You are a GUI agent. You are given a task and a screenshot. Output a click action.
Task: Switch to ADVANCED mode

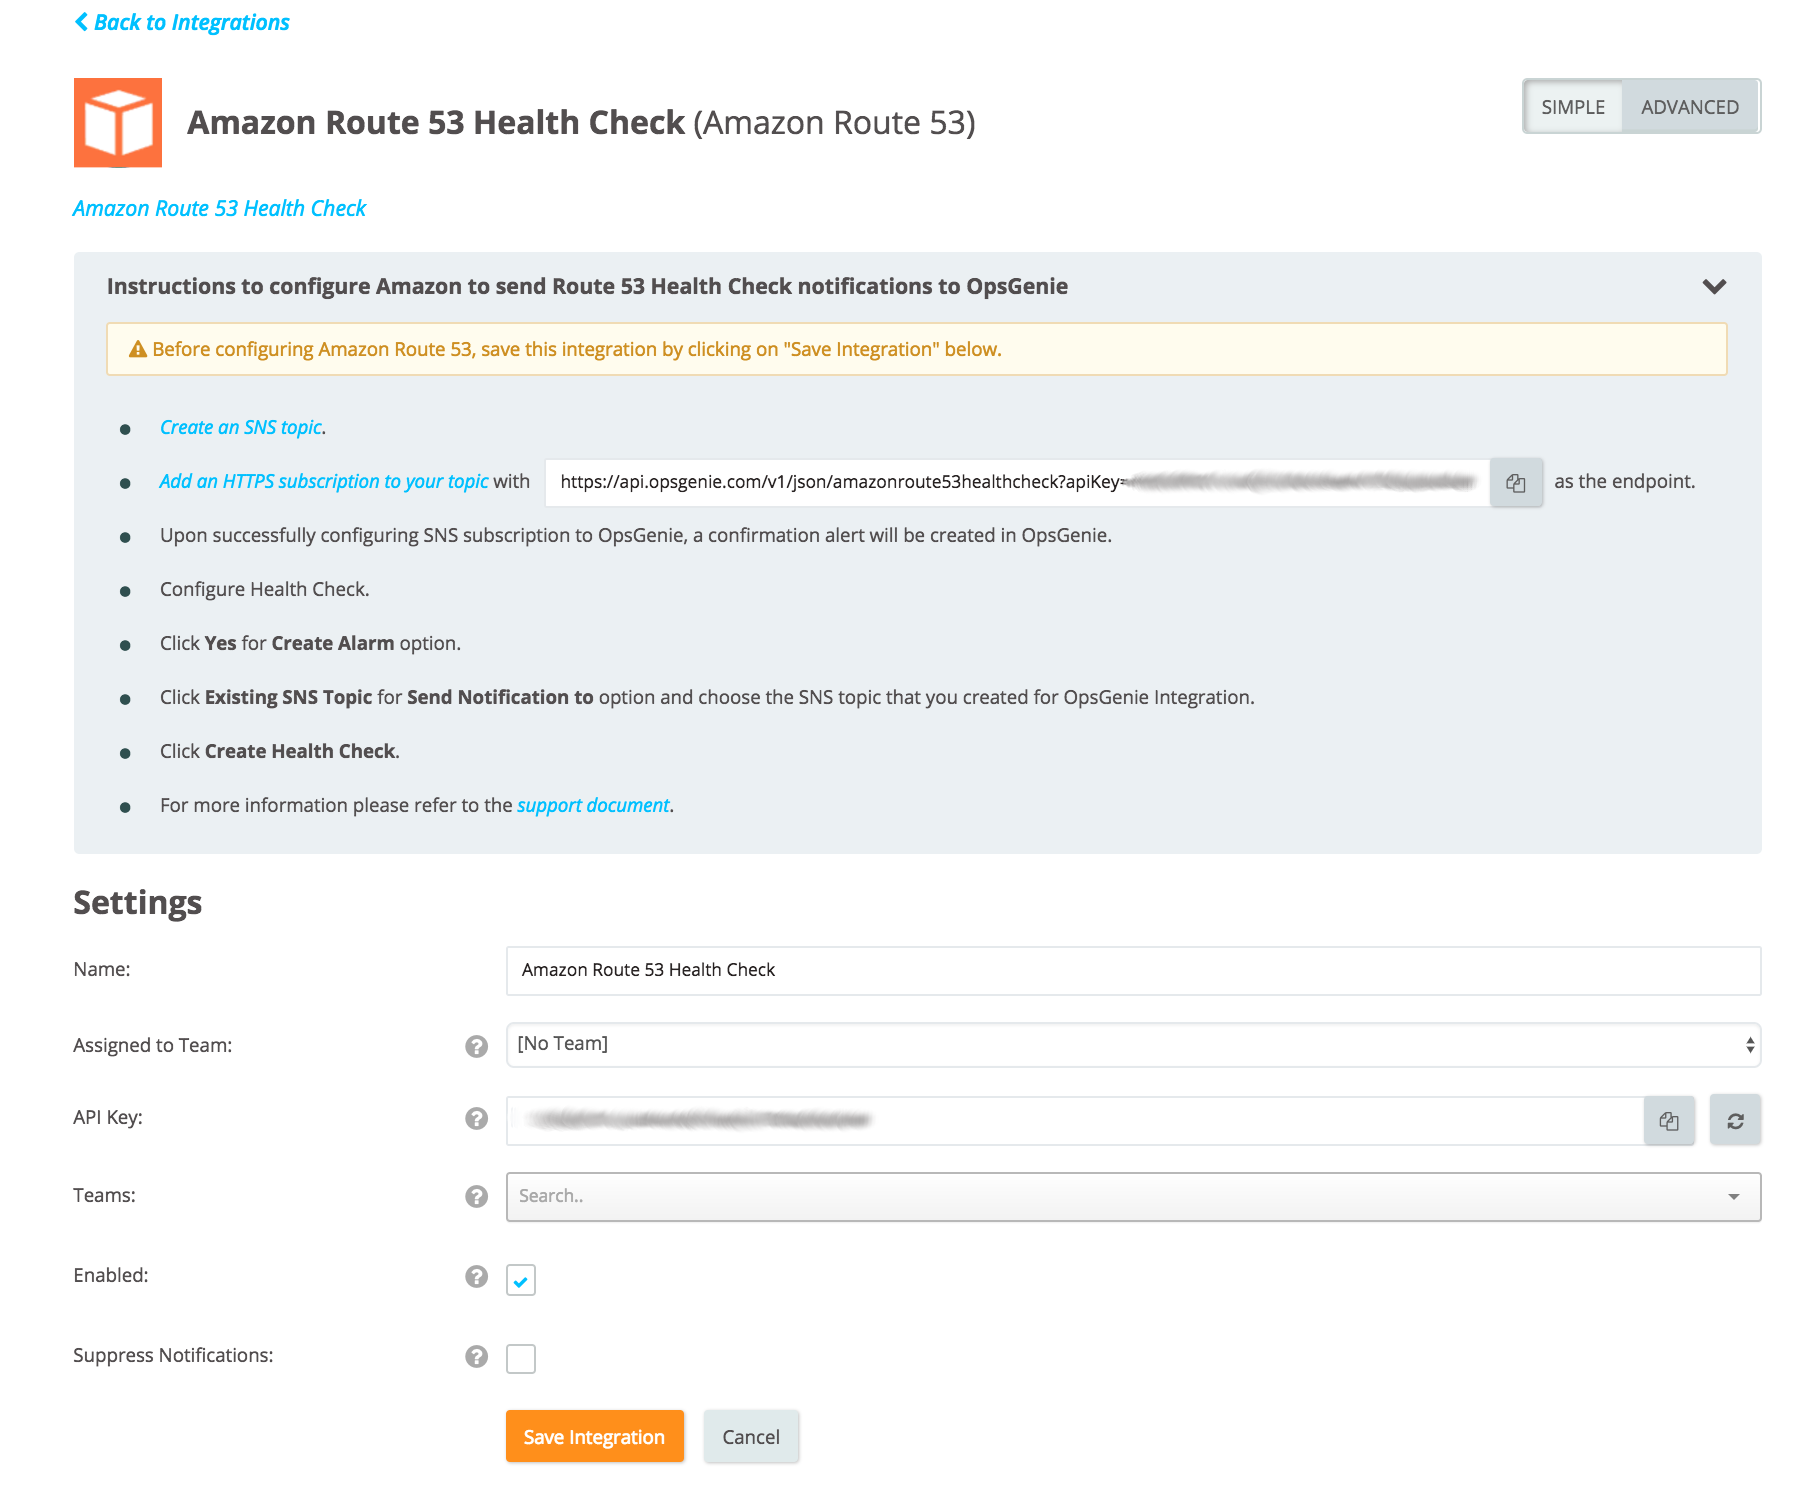click(1690, 107)
